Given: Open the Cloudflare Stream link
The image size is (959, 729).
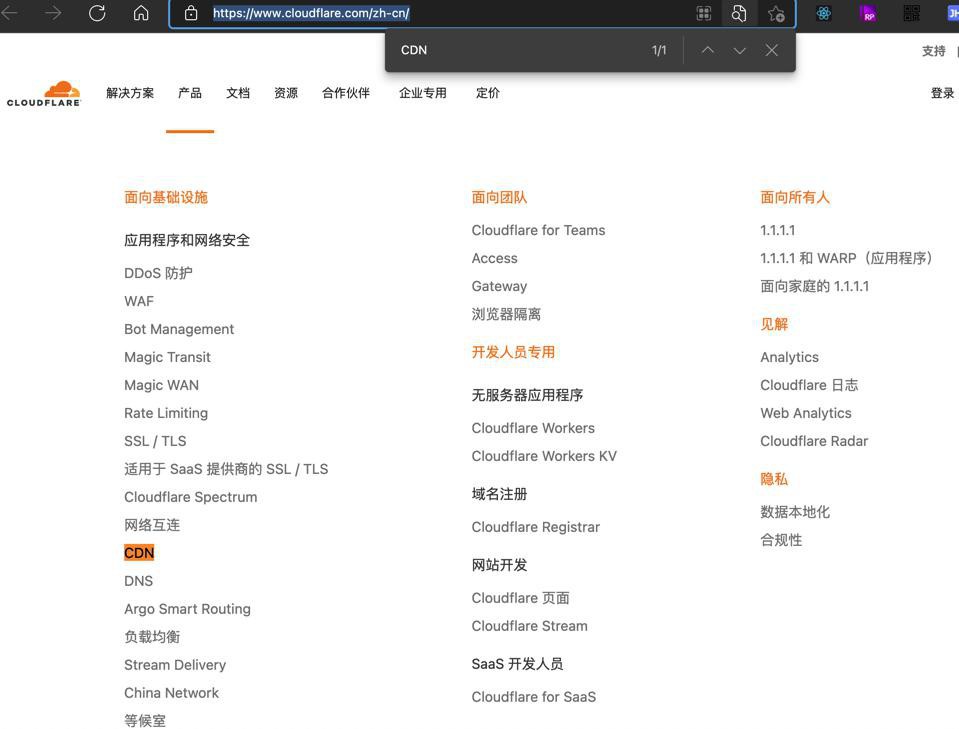Looking at the screenshot, I should click(530, 626).
